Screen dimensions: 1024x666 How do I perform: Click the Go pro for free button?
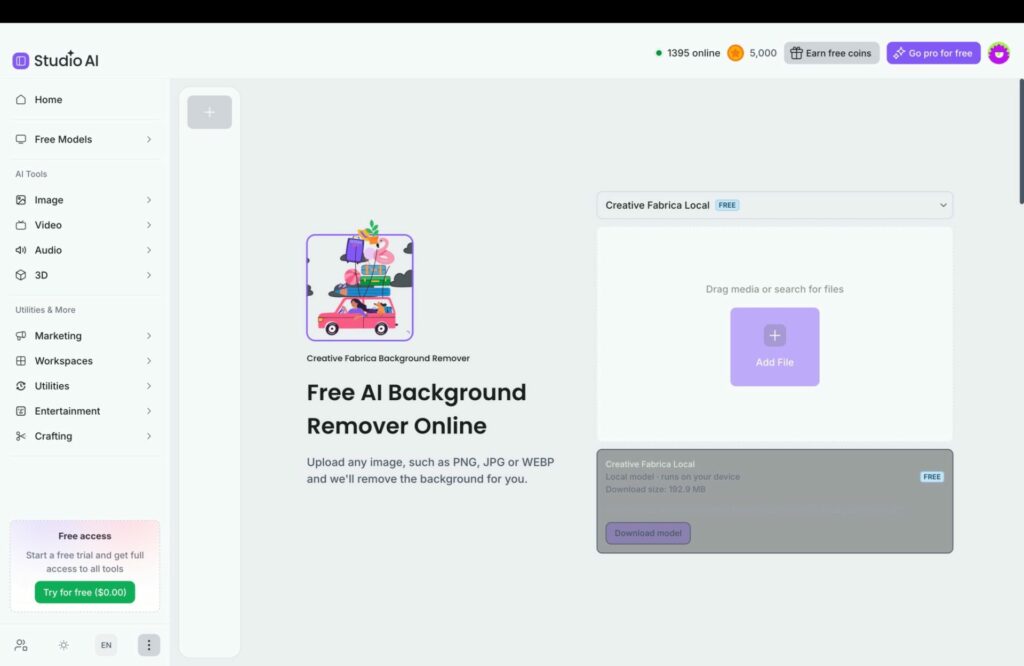[x=933, y=53]
